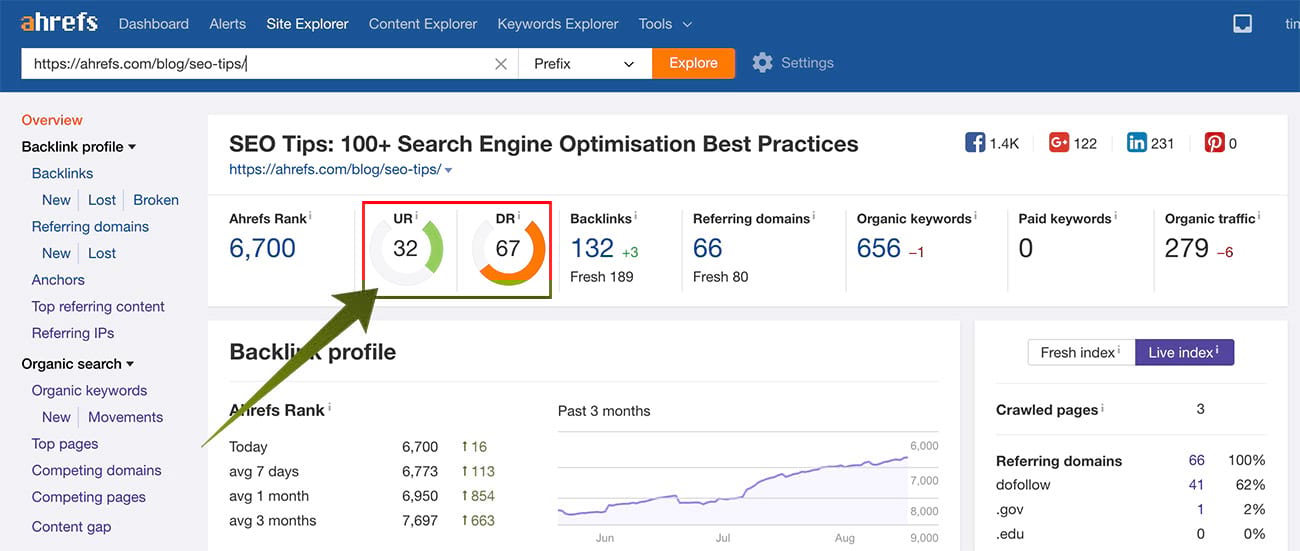This screenshot has width=1300, height=551.
Task: Click the DR 67 rating gauge
Action: (x=508, y=249)
